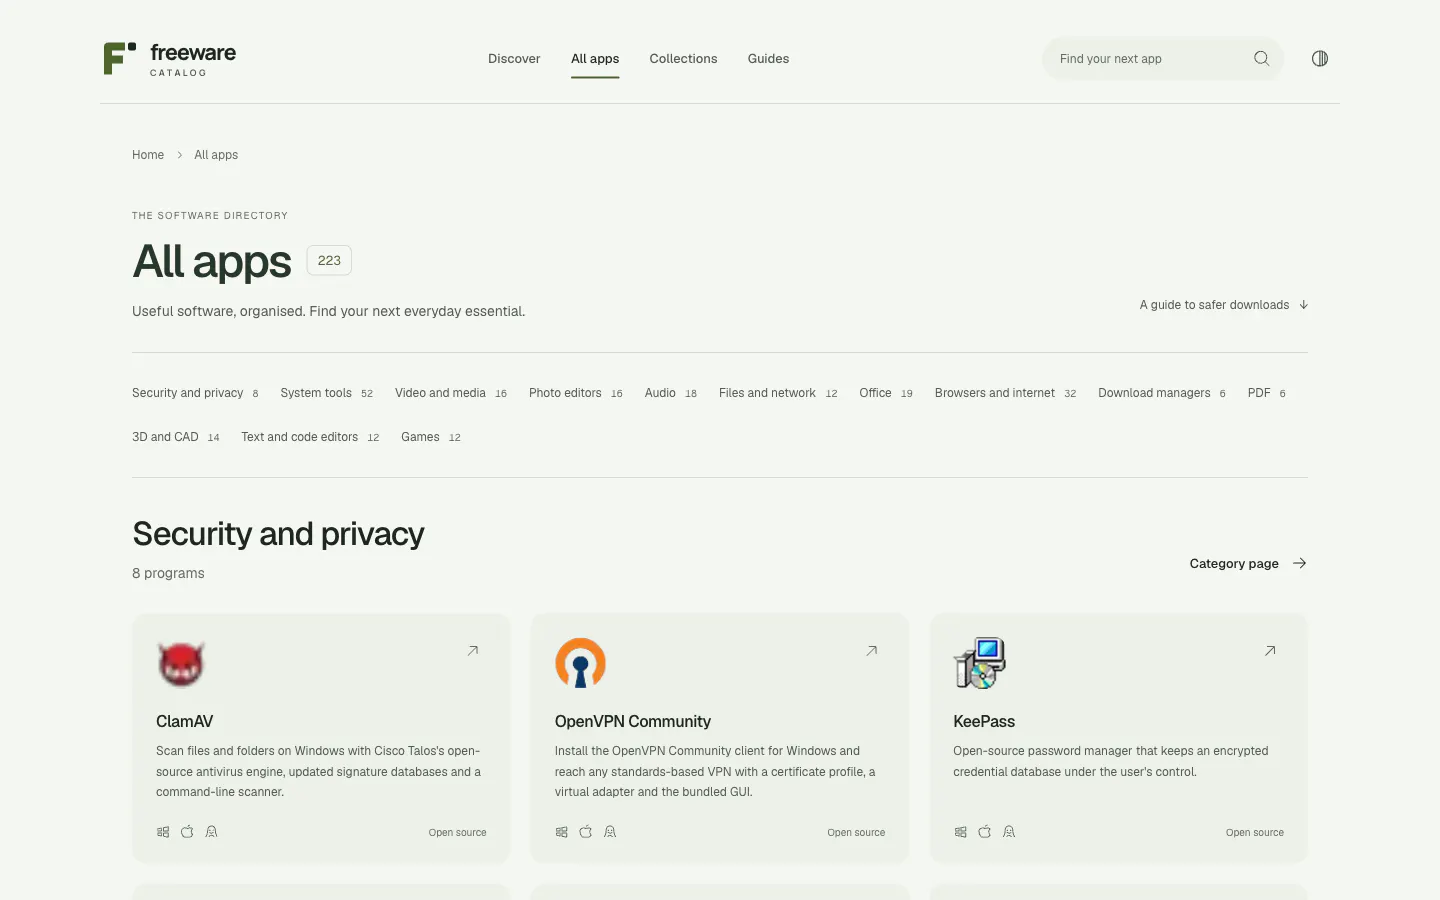Jump to System tools category
Viewport: 1440px width, 900px height.
coord(327,393)
